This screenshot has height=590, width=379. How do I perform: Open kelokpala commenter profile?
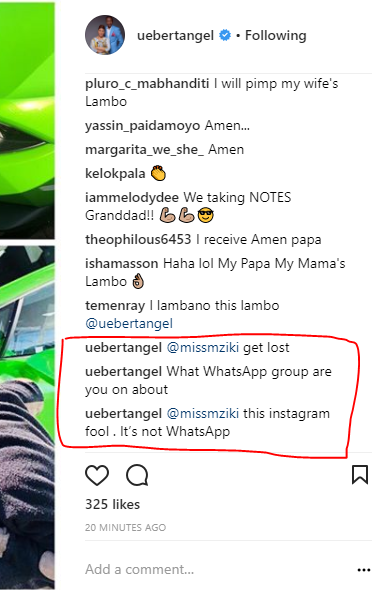tap(115, 174)
